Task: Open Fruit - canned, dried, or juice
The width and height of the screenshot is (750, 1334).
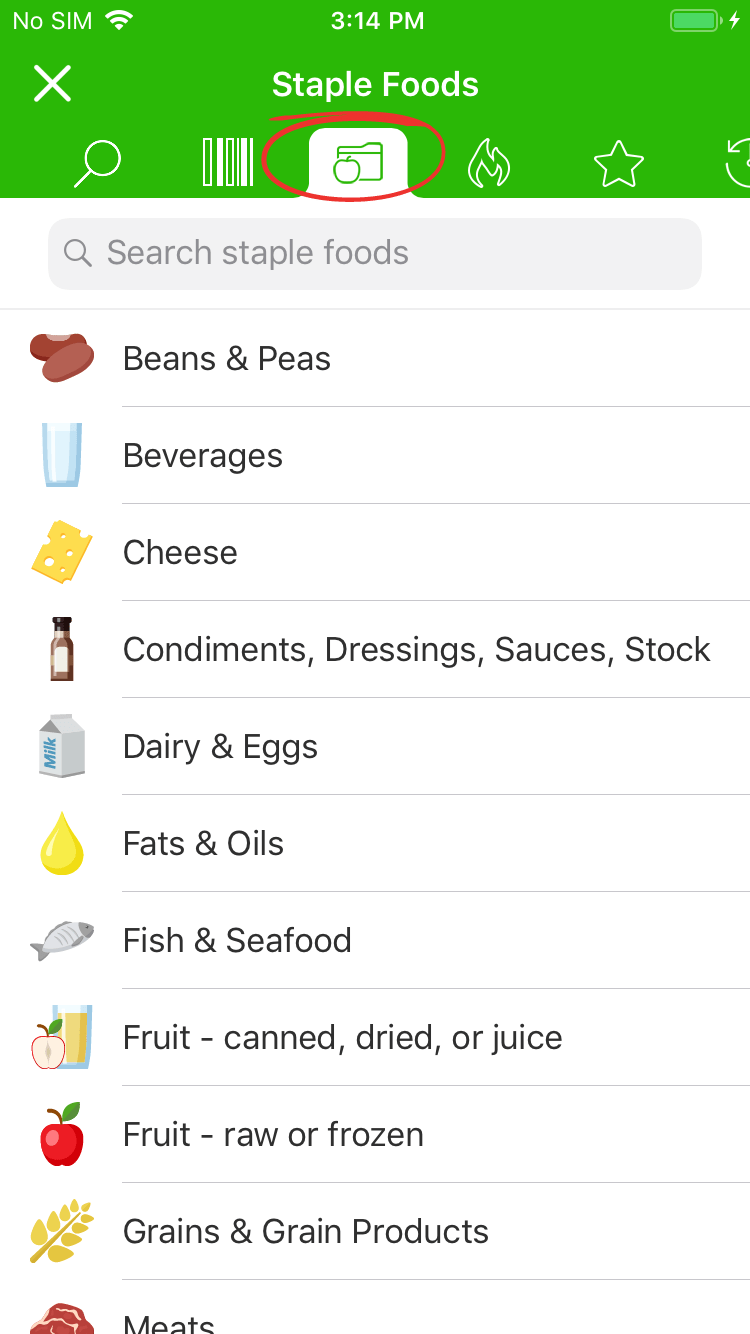Action: point(342,1038)
